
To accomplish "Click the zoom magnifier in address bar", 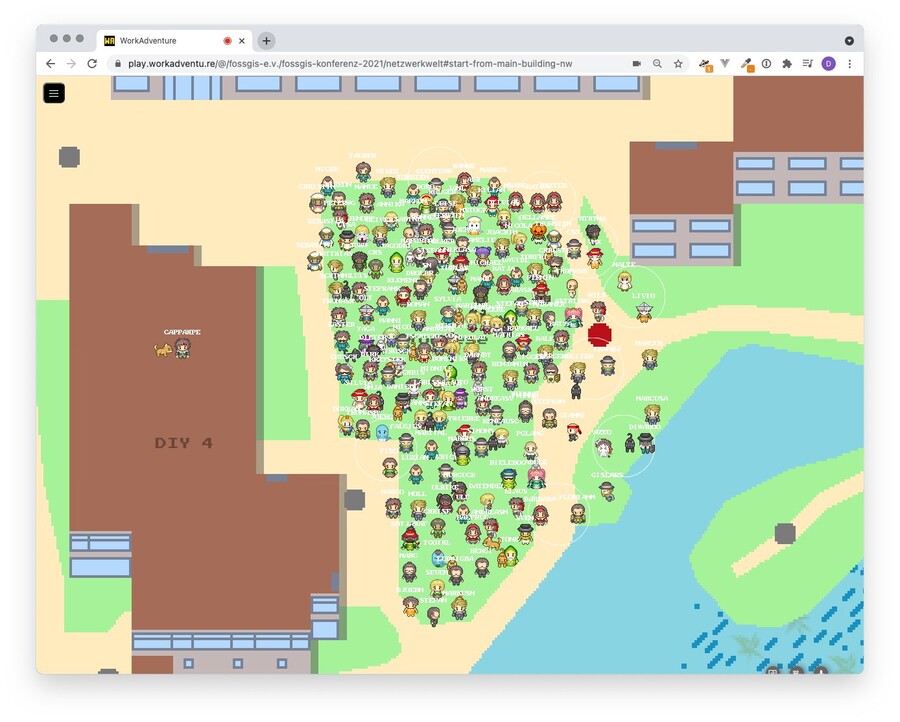I will coord(657,64).
